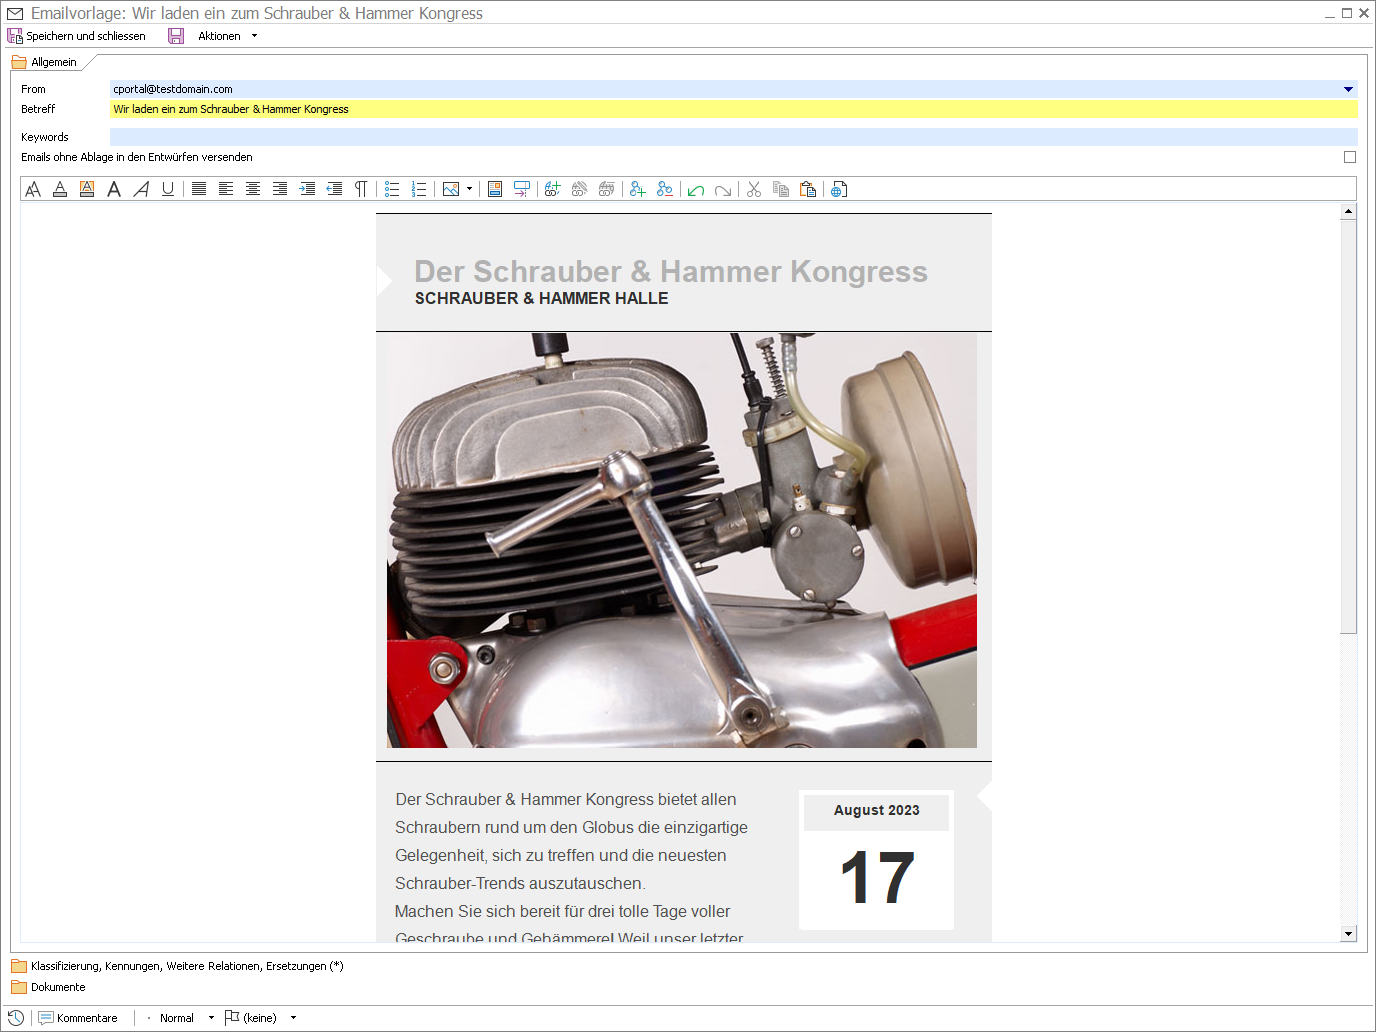Open the Kommentare panel
Screen dimensions: 1376x1032
point(78,1018)
